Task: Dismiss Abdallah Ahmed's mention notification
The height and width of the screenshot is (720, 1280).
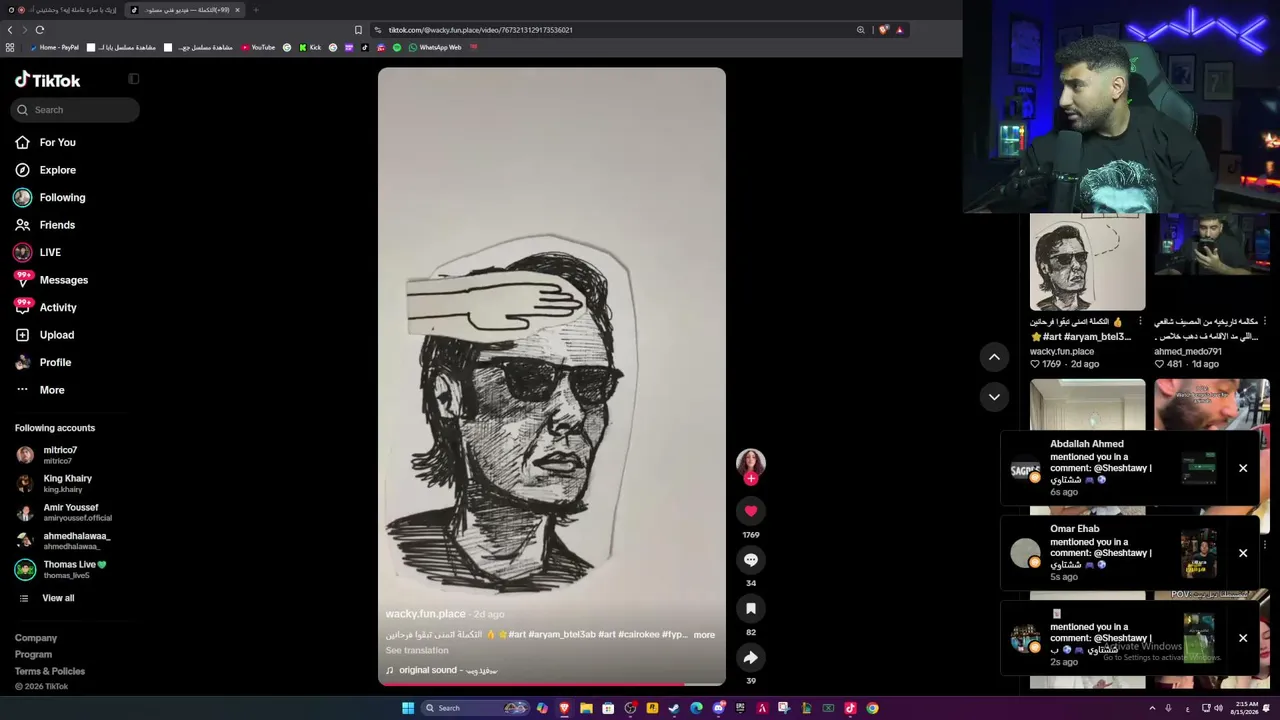Action: point(1243,468)
